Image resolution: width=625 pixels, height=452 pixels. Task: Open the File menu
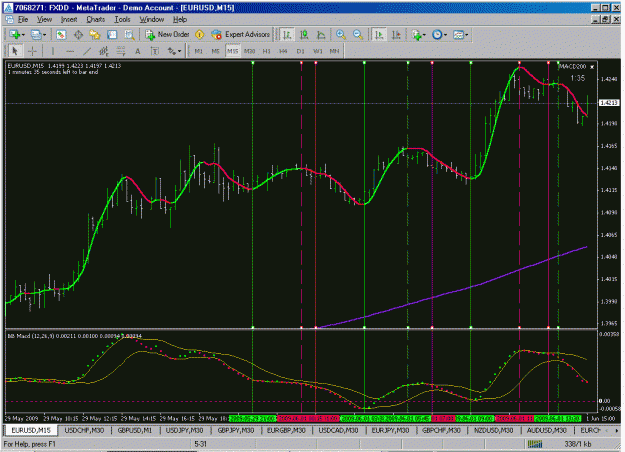pos(23,19)
